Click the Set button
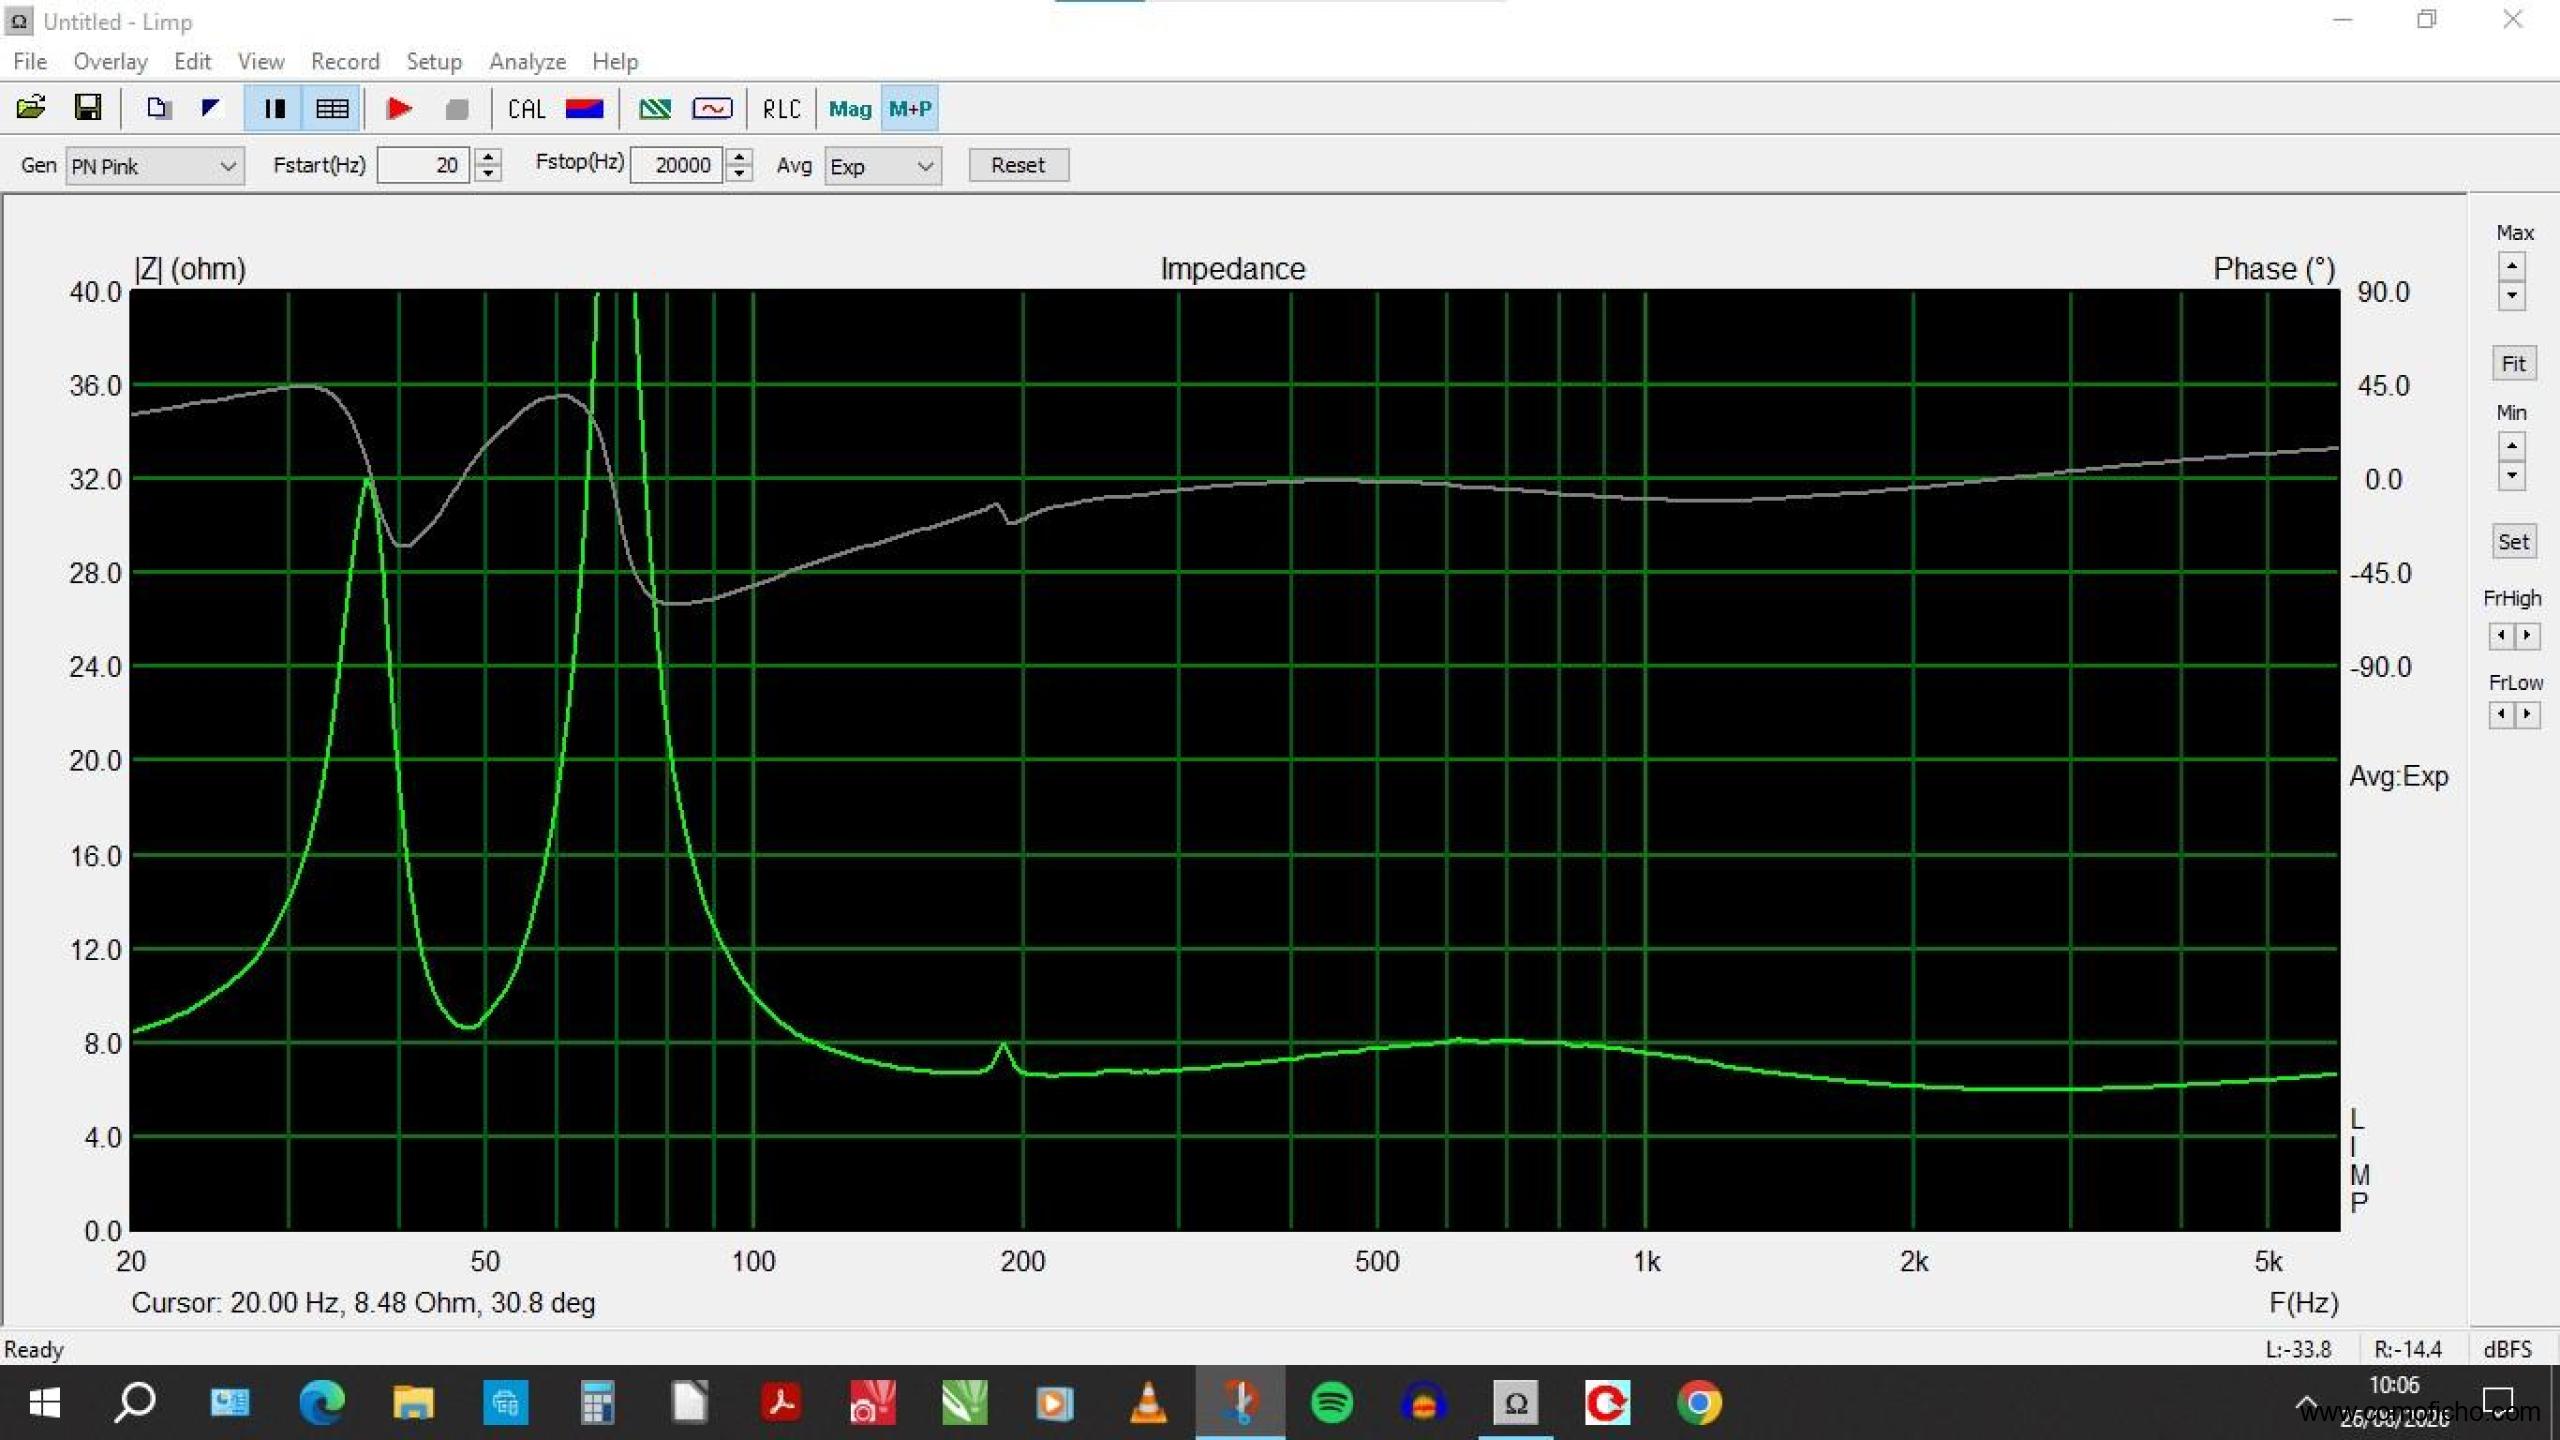 2513,542
